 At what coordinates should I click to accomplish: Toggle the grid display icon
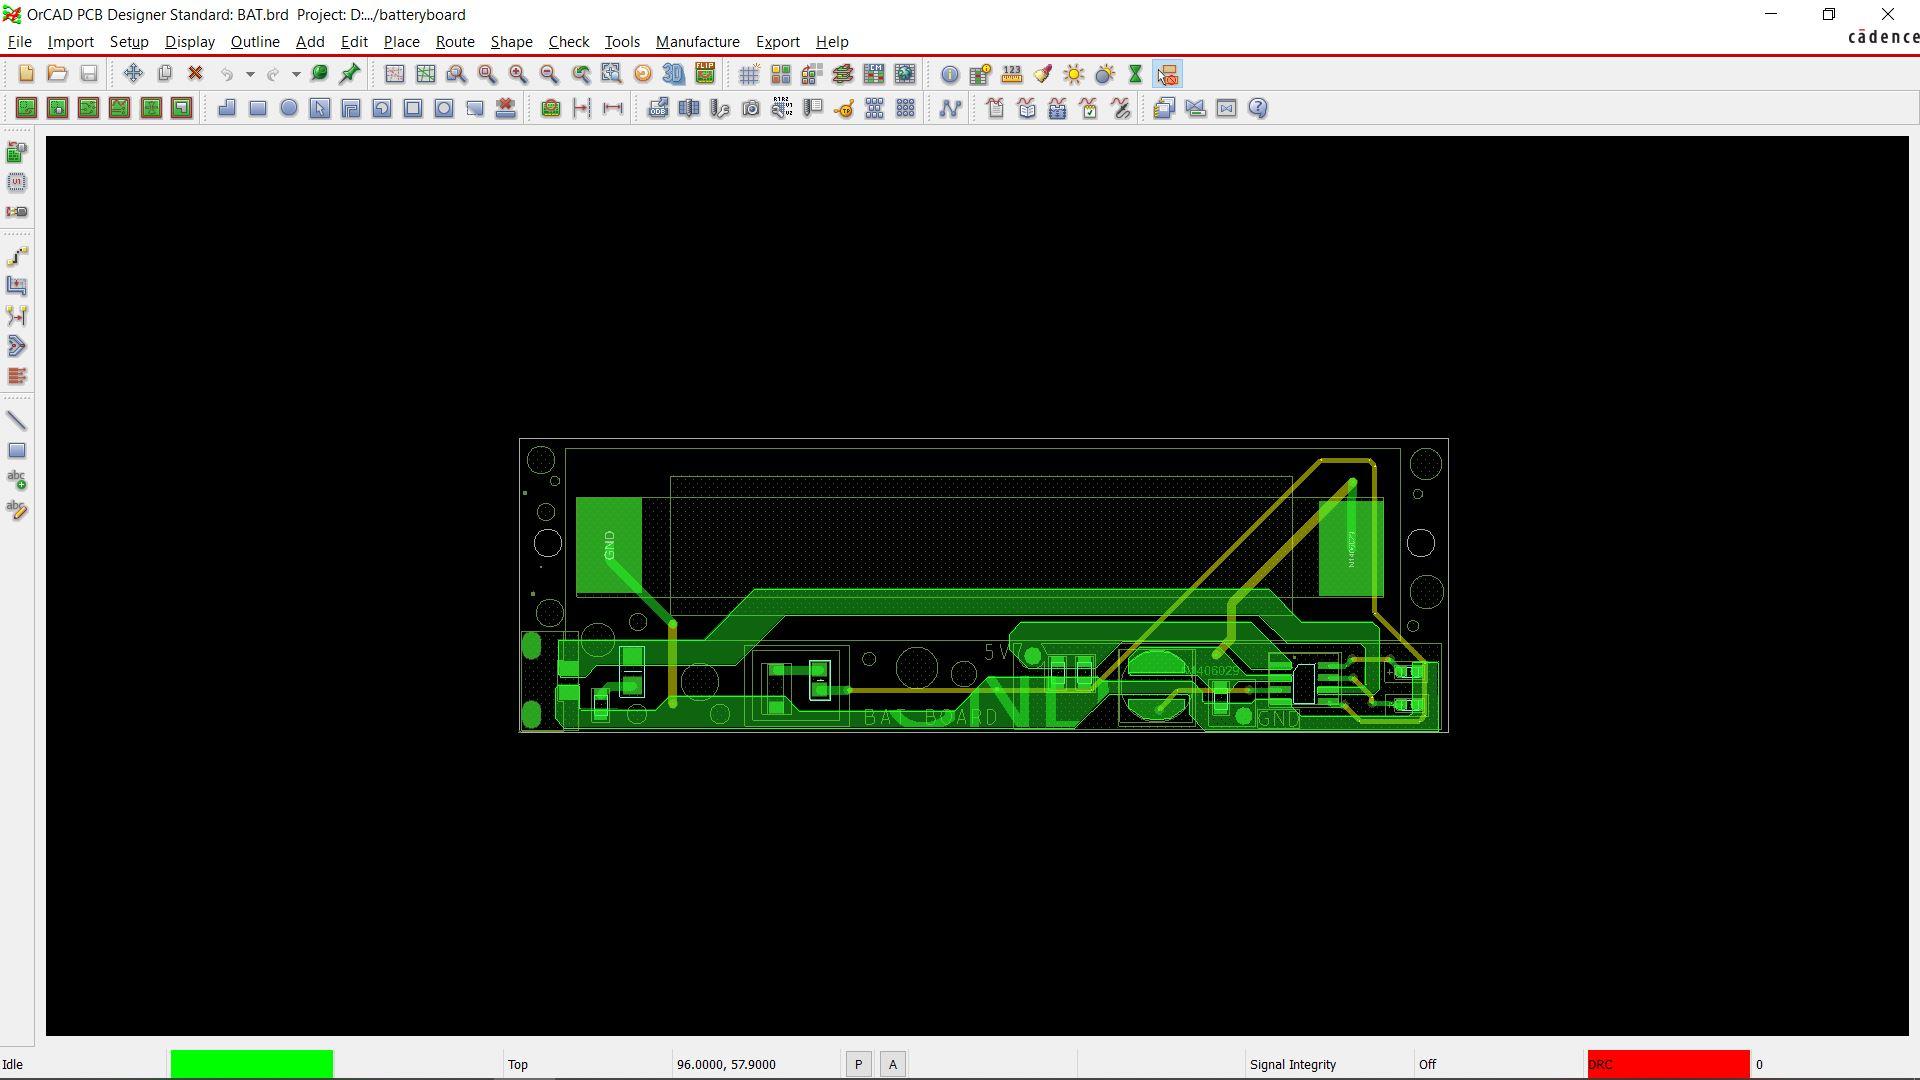pos(749,74)
